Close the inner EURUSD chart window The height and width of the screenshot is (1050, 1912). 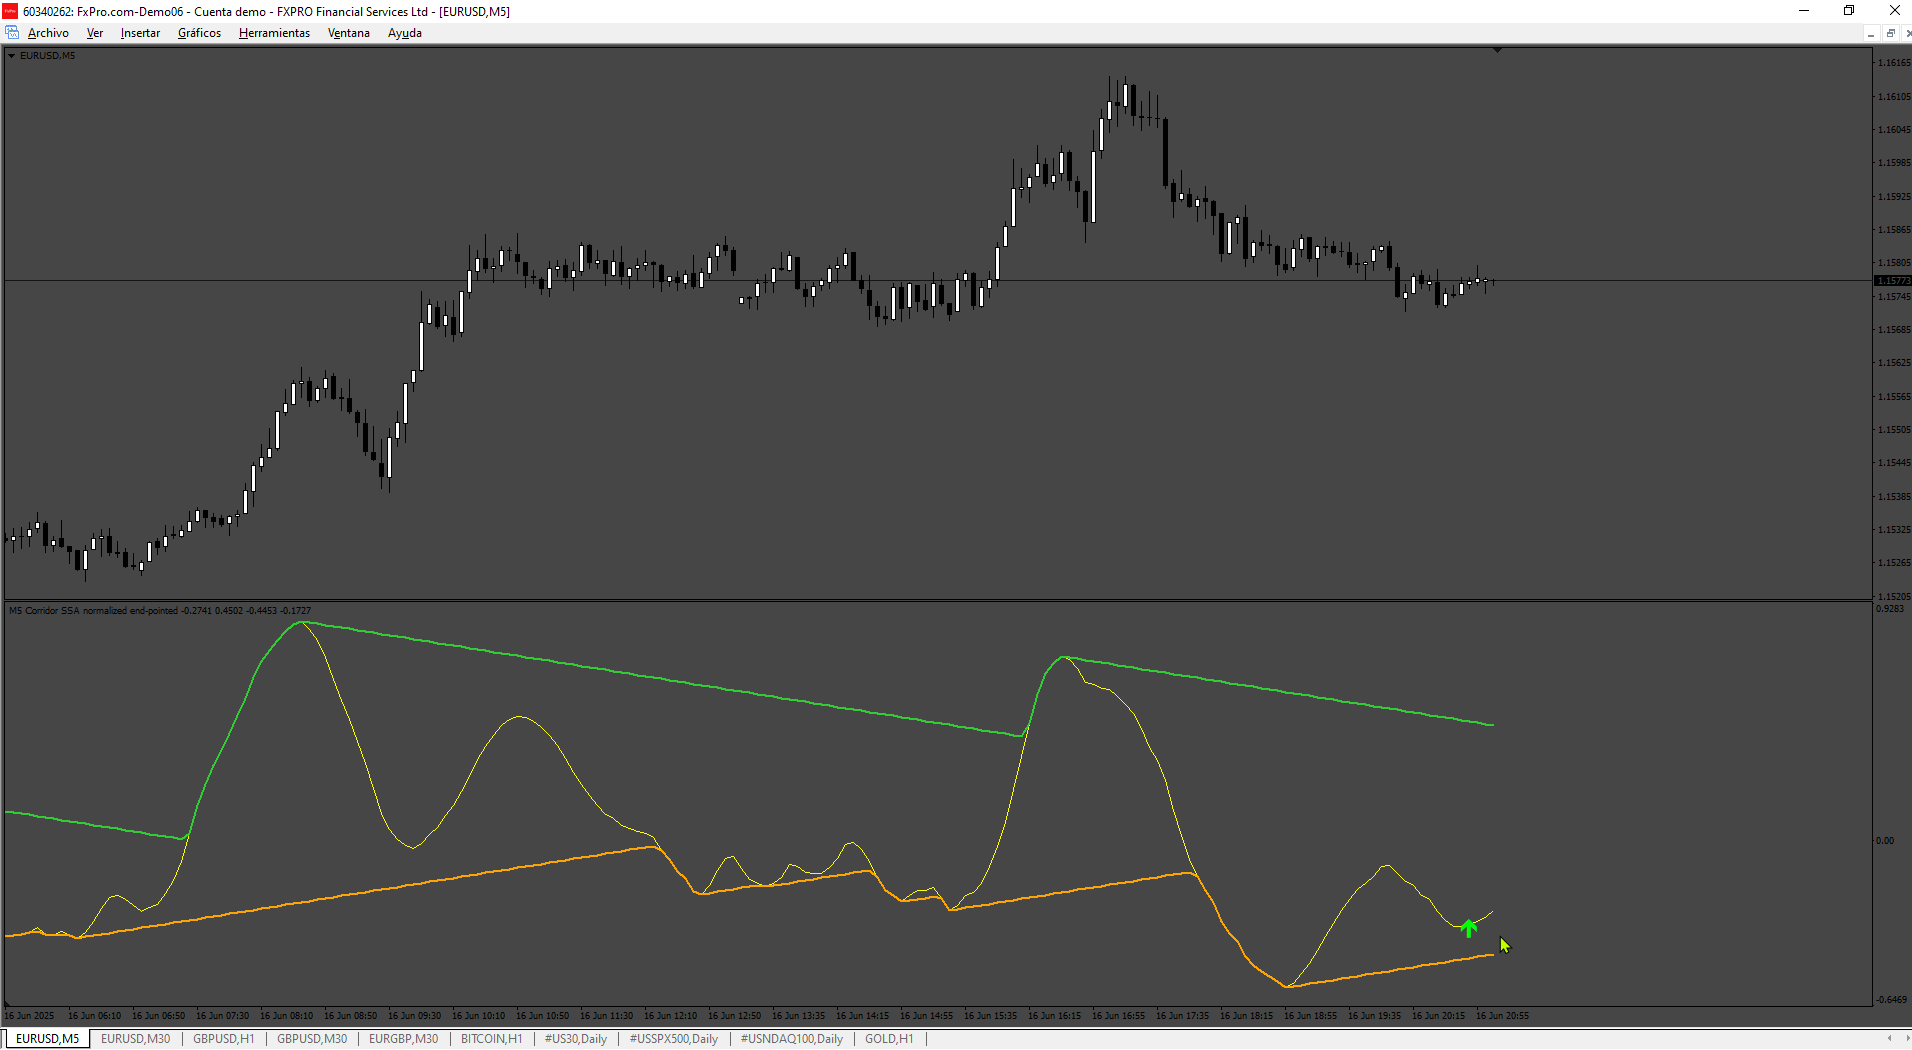coord(1908,34)
